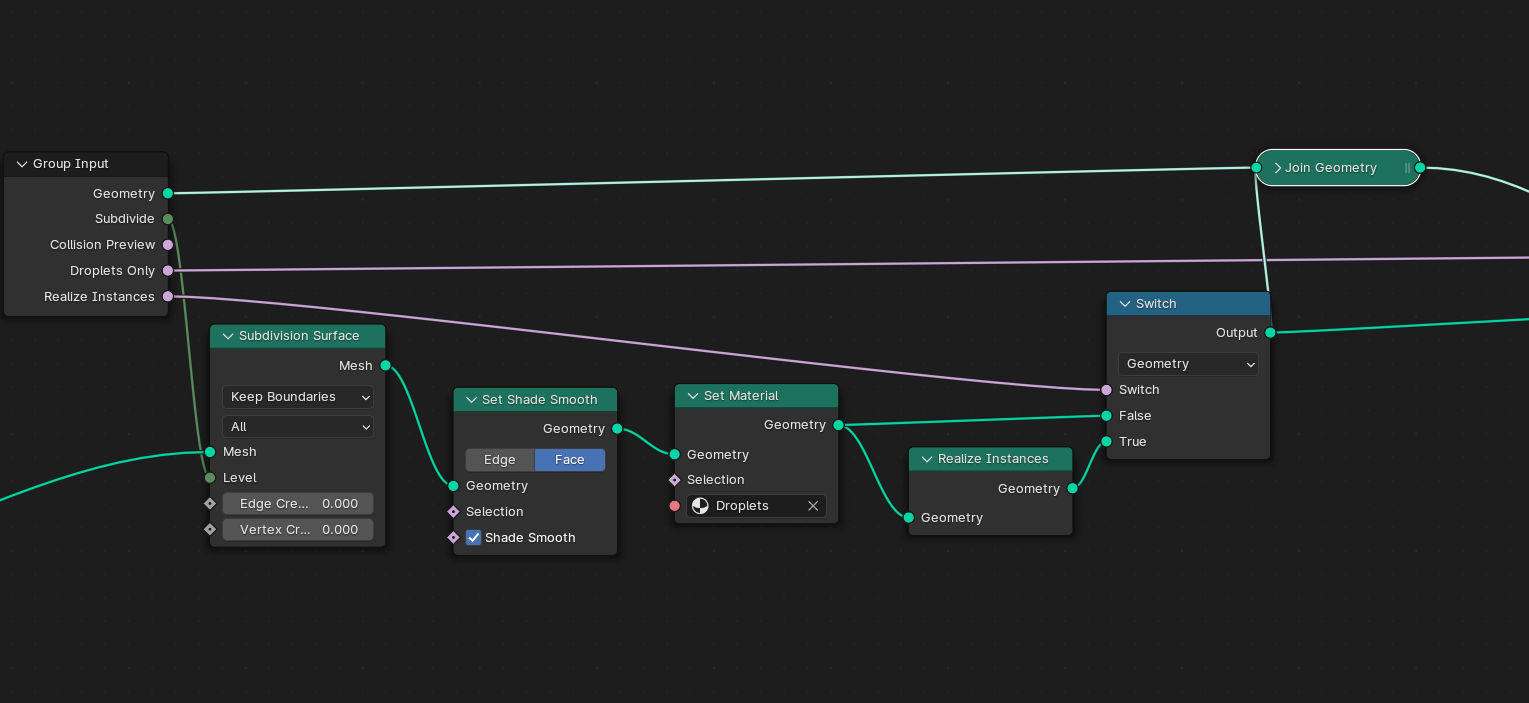Click the Join Geometry output socket
Image resolution: width=1529 pixels, height=703 pixels.
pos(1420,168)
